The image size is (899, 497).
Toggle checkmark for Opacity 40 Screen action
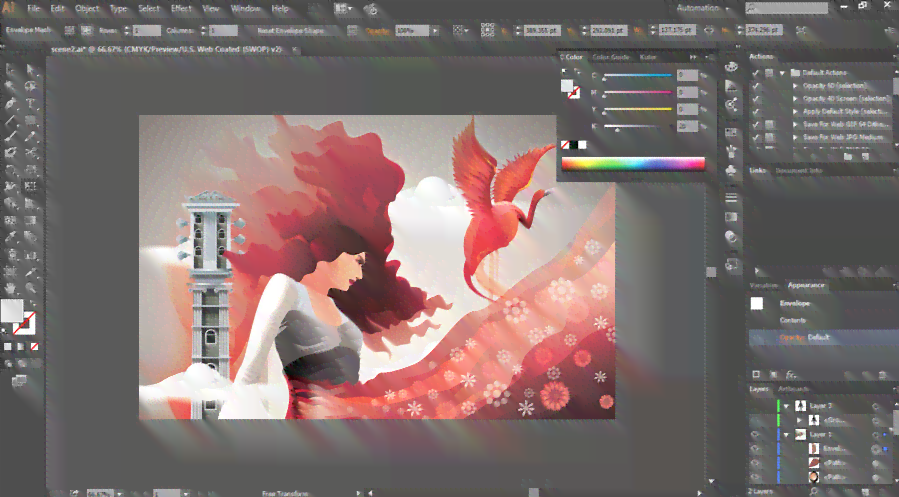coord(756,99)
